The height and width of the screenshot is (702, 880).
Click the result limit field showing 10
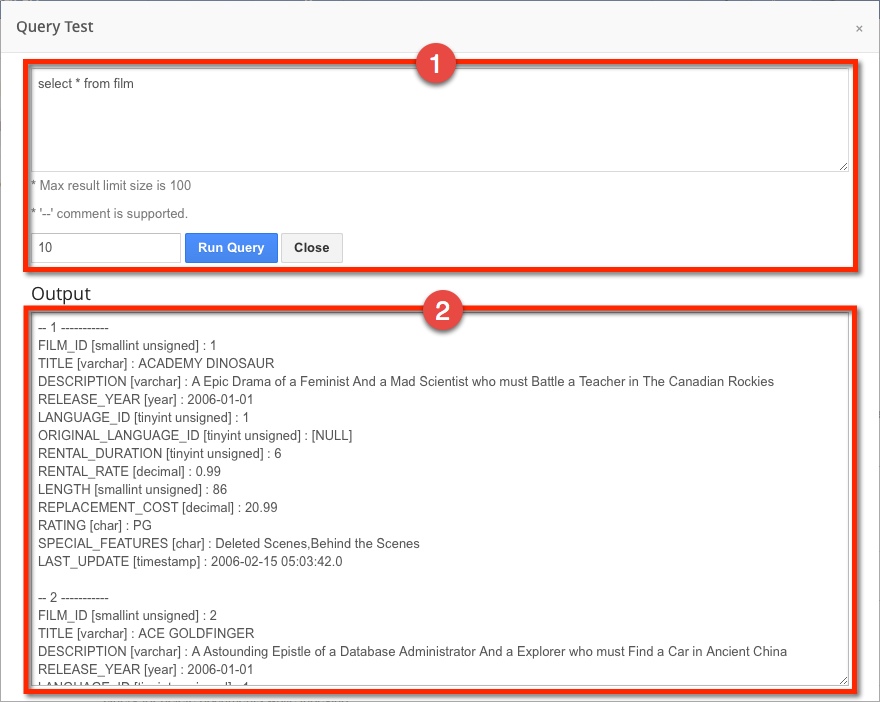[106, 247]
